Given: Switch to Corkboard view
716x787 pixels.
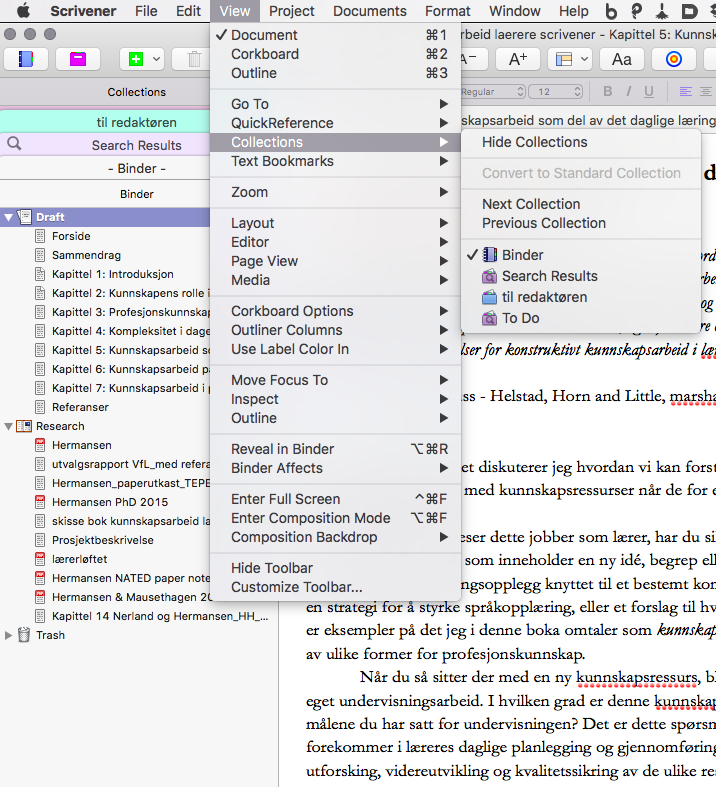Looking at the screenshot, I should pos(335,54).
